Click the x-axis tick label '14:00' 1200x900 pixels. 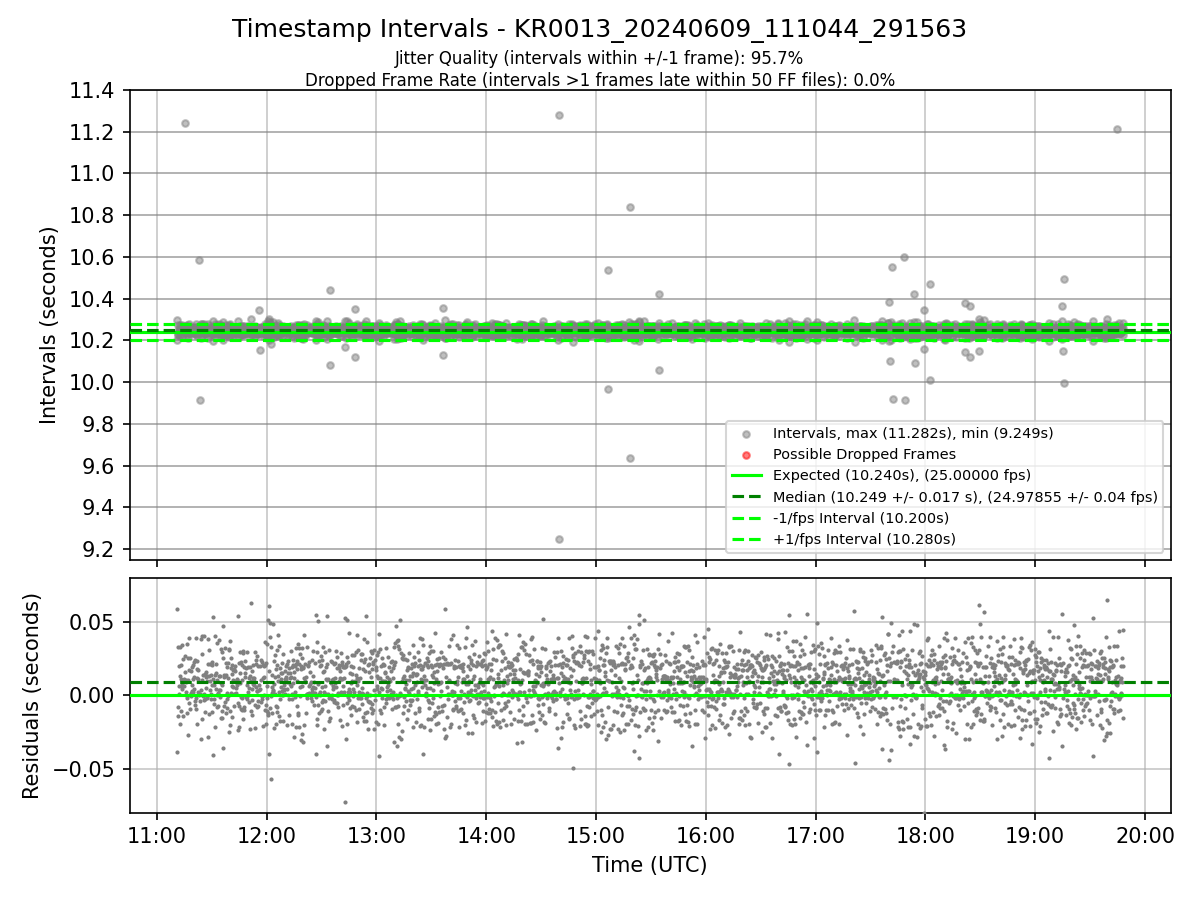coord(486,835)
